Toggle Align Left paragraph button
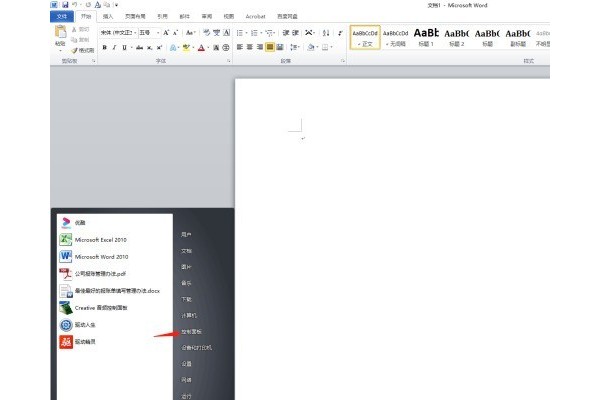This screenshot has width=600, height=400. [240, 47]
